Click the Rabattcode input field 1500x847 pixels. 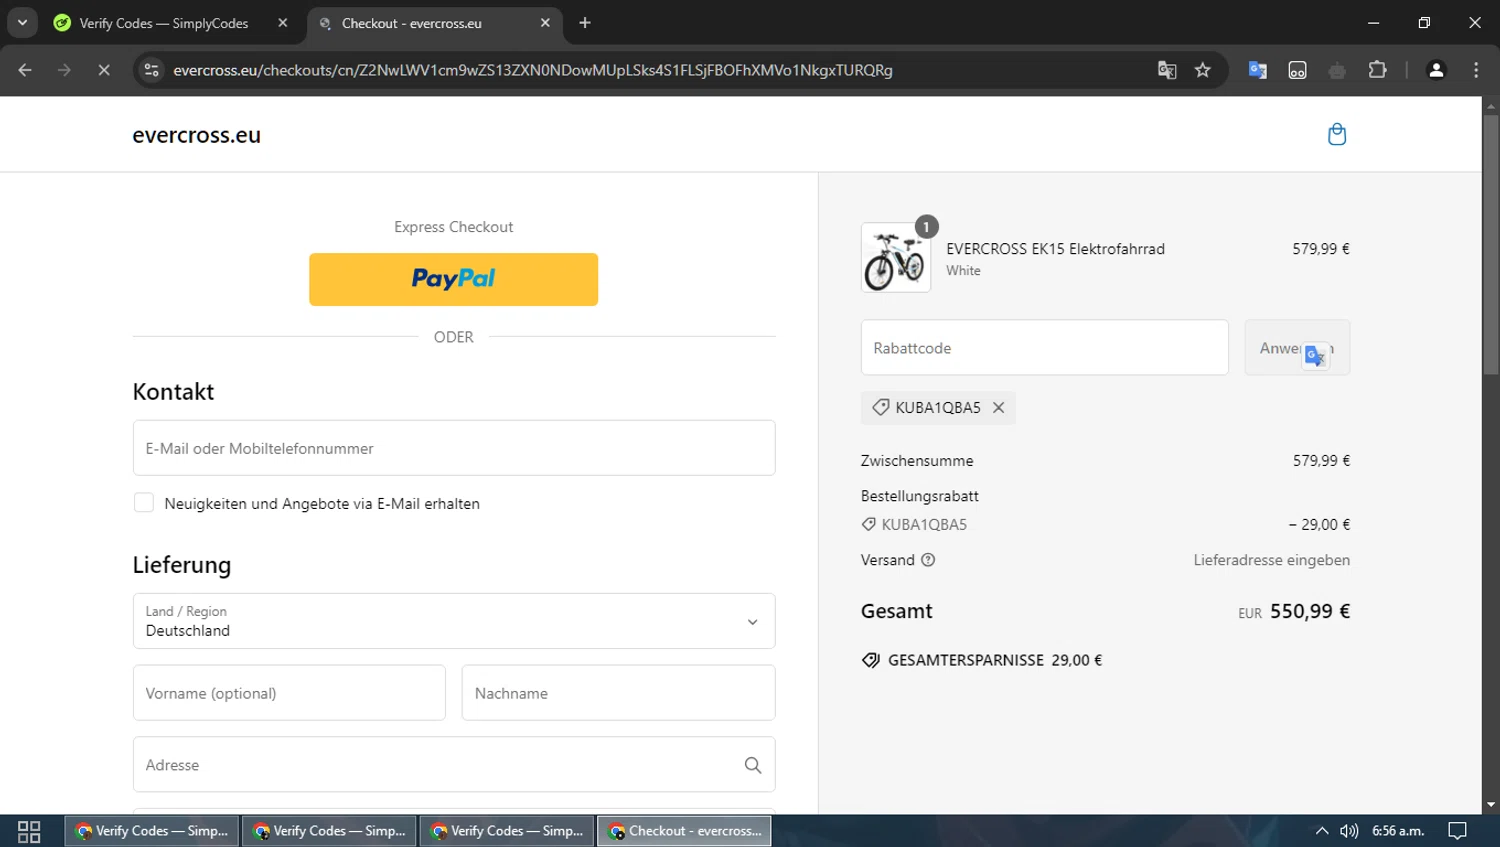tap(1044, 348)
